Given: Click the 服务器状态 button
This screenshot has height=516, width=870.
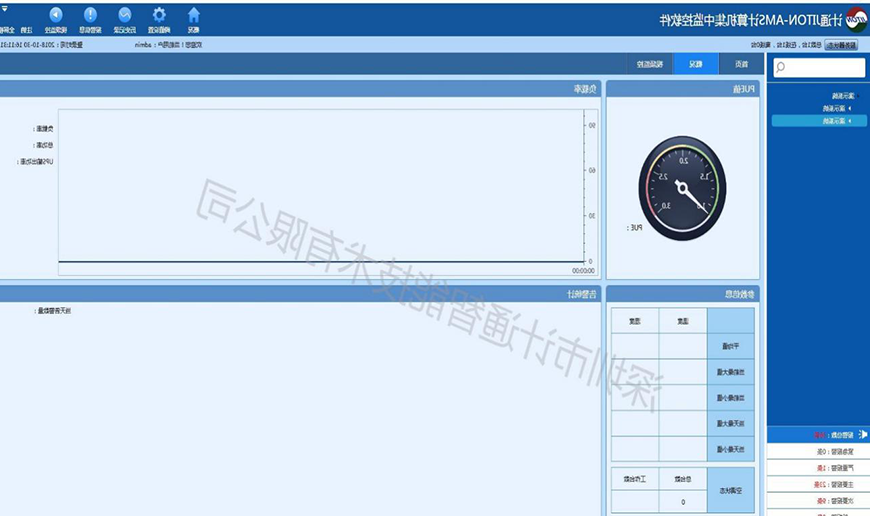Looking at the screenshot, I should (x=845, y=45).
